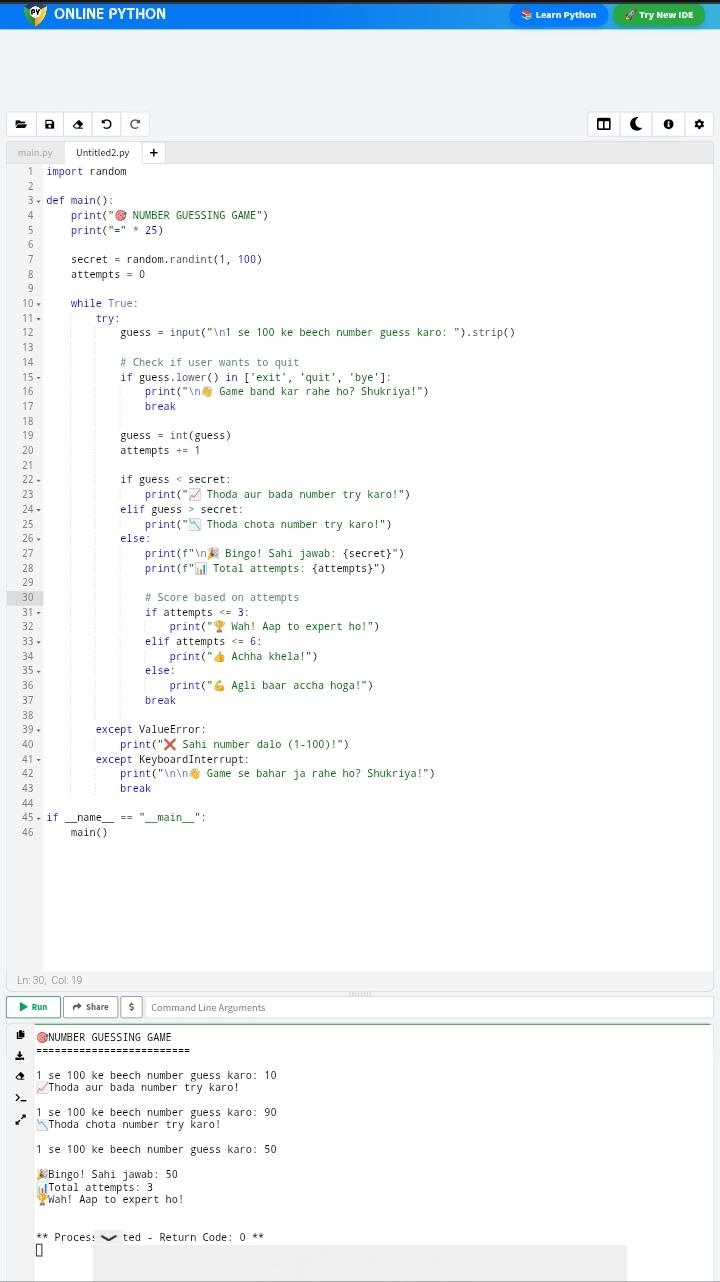The width and height of the screenshot is (720, 1282).
Task: Select the Untitled2.py tab
Action: (102, 153)
